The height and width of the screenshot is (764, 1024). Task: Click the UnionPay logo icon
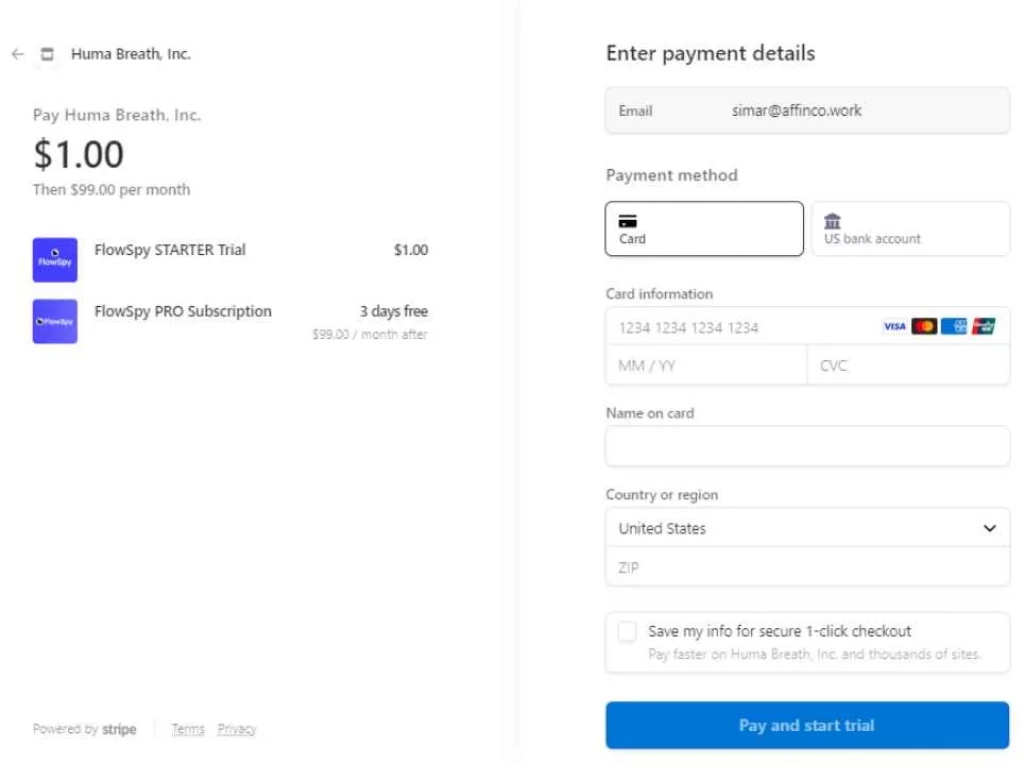click(x=984, y=326)
